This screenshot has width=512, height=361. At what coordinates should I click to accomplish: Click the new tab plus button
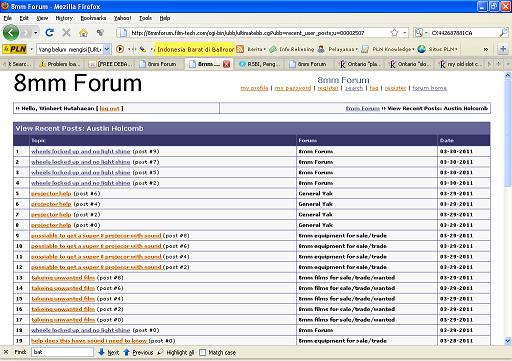[503, 49]
